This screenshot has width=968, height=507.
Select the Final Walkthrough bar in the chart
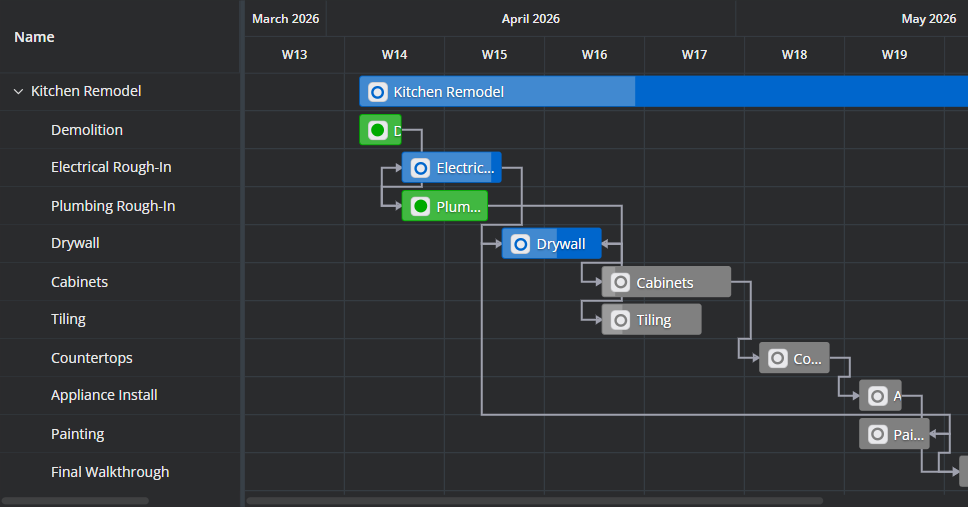point(964,472)
